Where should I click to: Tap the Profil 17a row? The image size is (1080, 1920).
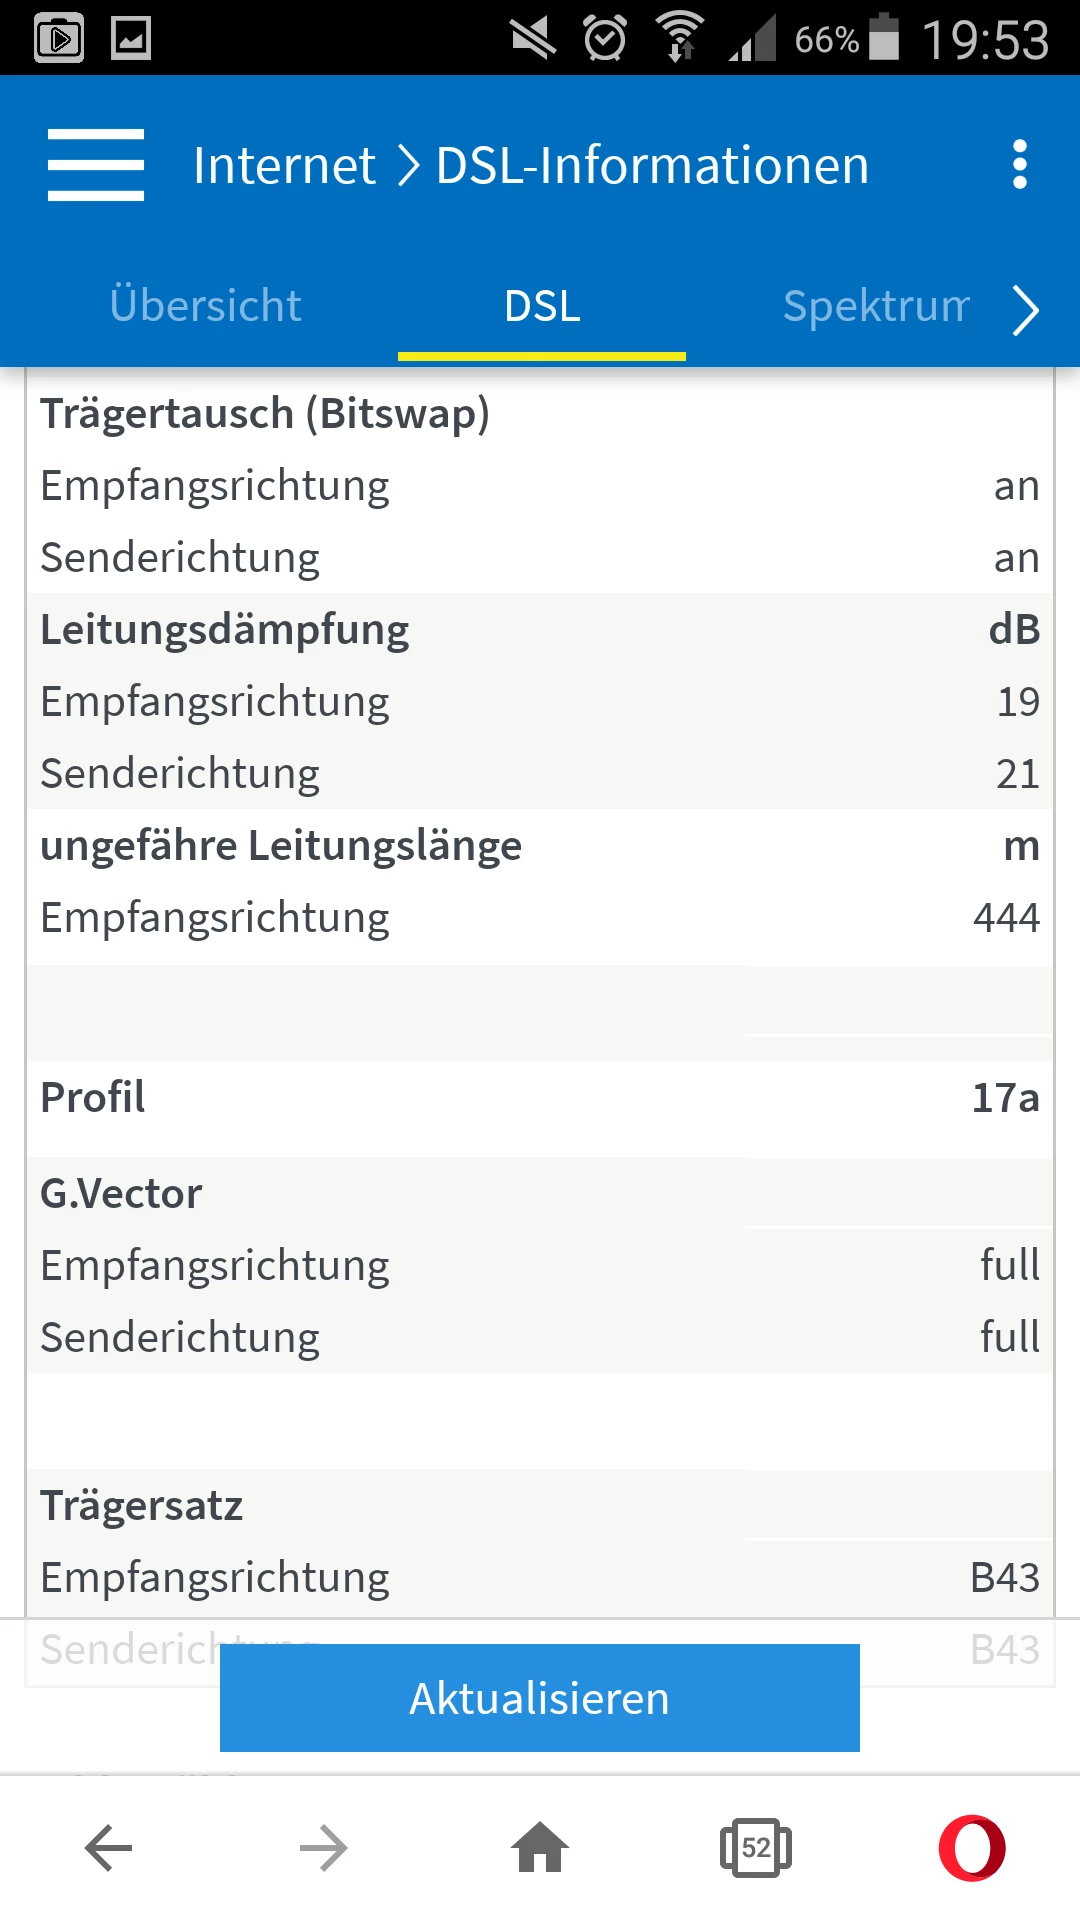coord(540,1097)
